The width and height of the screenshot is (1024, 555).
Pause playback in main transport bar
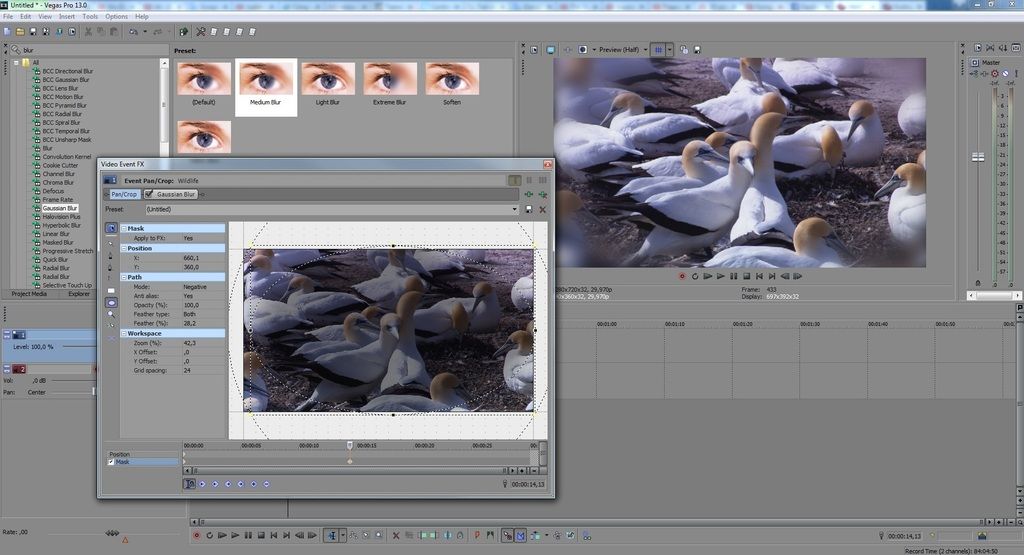pos(248,535)
